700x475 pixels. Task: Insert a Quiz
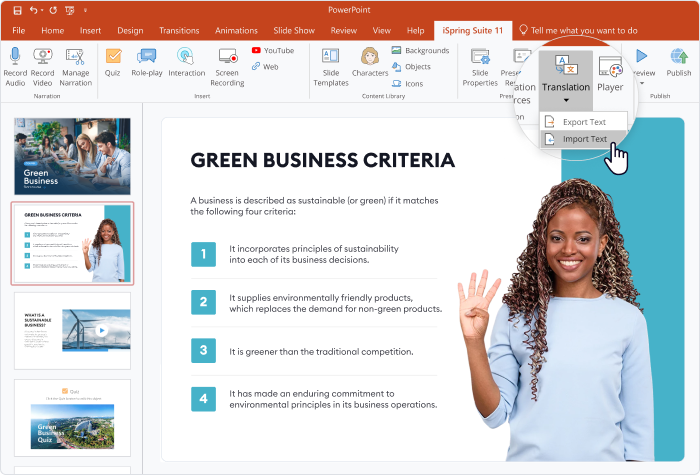click(112, 62)
